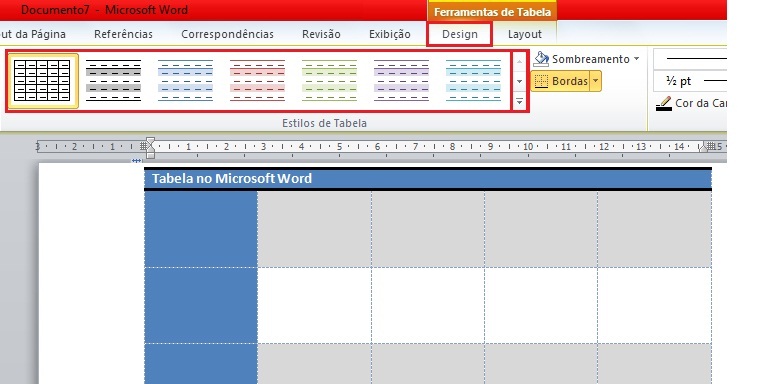Apply the green banded table style

329,81
